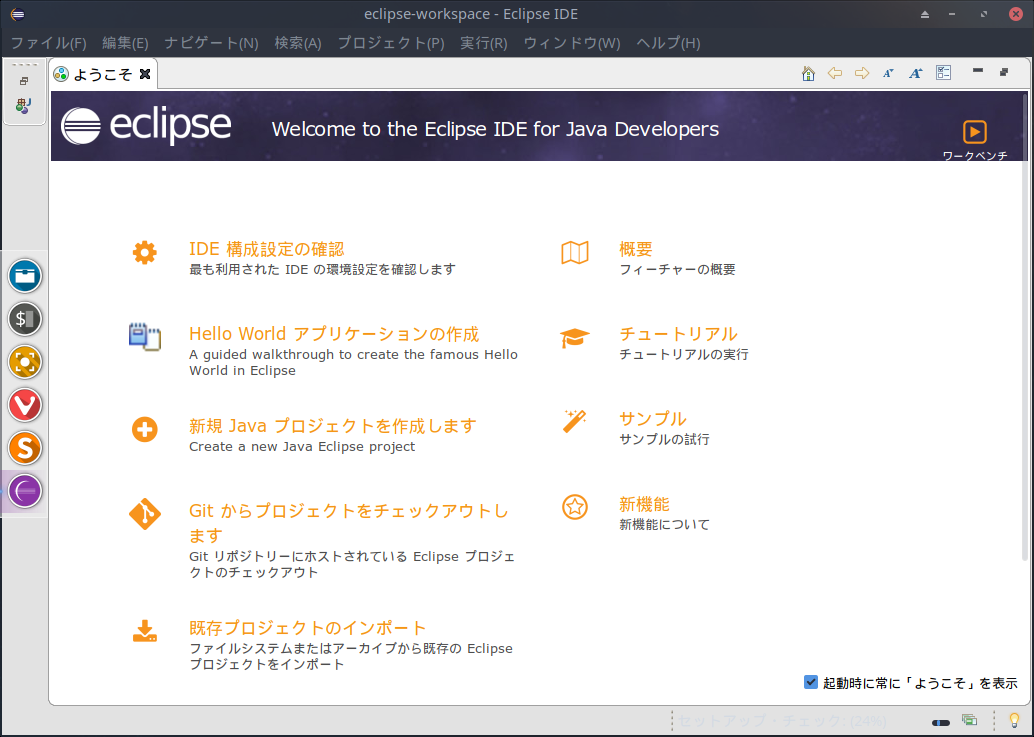1034x737 pixels.
Task: Open the 概要 overview link
Action: click(x=636, y=249)
